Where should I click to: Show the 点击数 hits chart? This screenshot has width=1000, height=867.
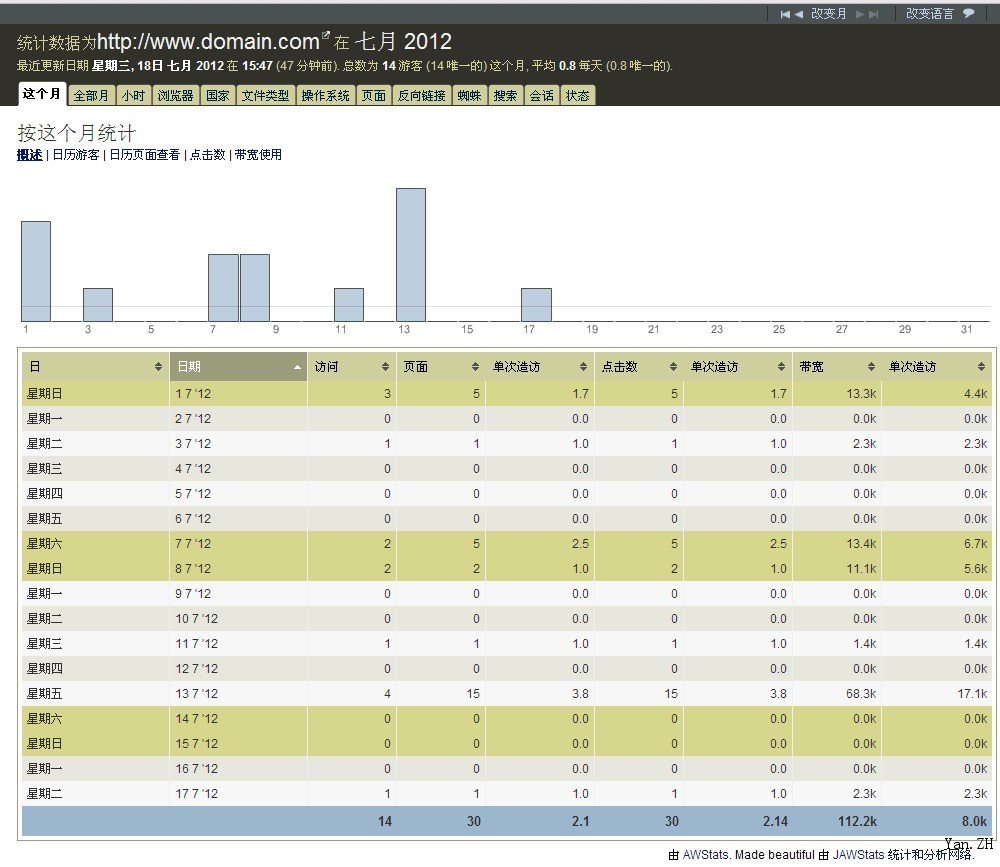coord(208,154)
